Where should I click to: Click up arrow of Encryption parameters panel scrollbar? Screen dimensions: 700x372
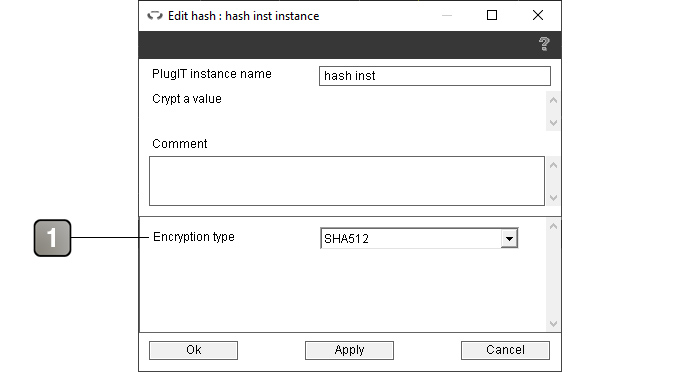click(553, 226)
